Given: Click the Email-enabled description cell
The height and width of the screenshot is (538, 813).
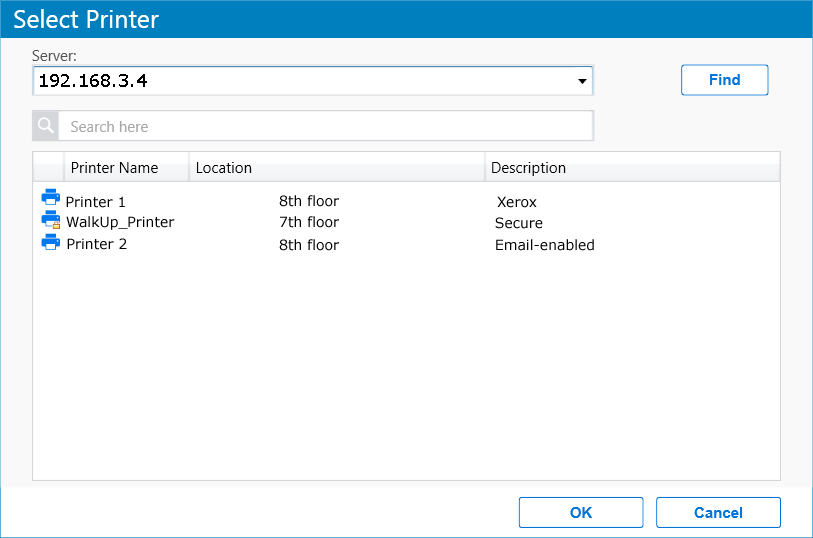Looking at the screenshot, I should [x=544, y=245].
